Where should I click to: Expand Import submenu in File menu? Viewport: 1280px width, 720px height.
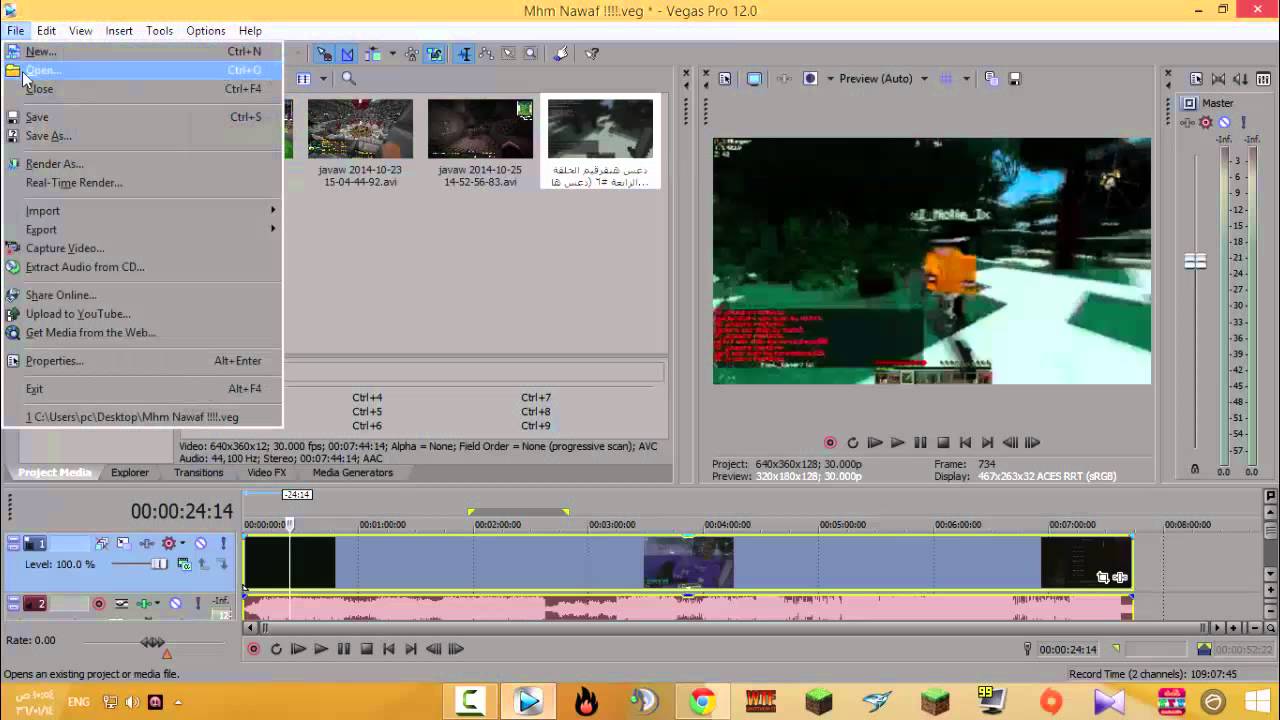coord(142,211)
